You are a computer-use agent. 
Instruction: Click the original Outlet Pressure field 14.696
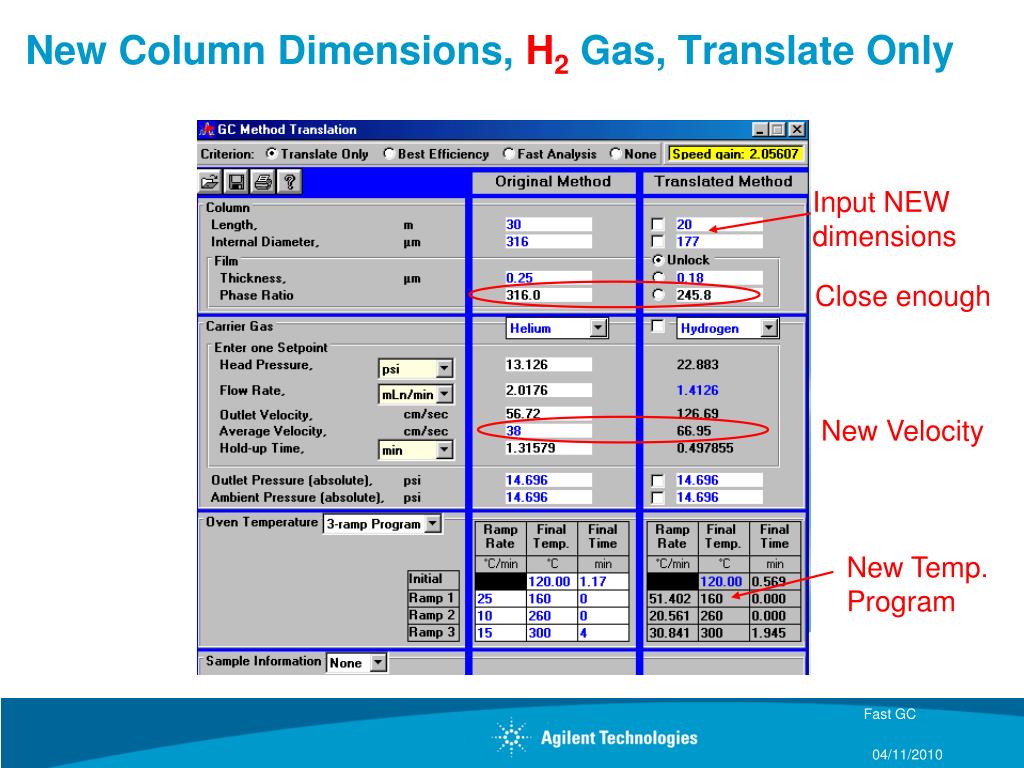[548, 481]
